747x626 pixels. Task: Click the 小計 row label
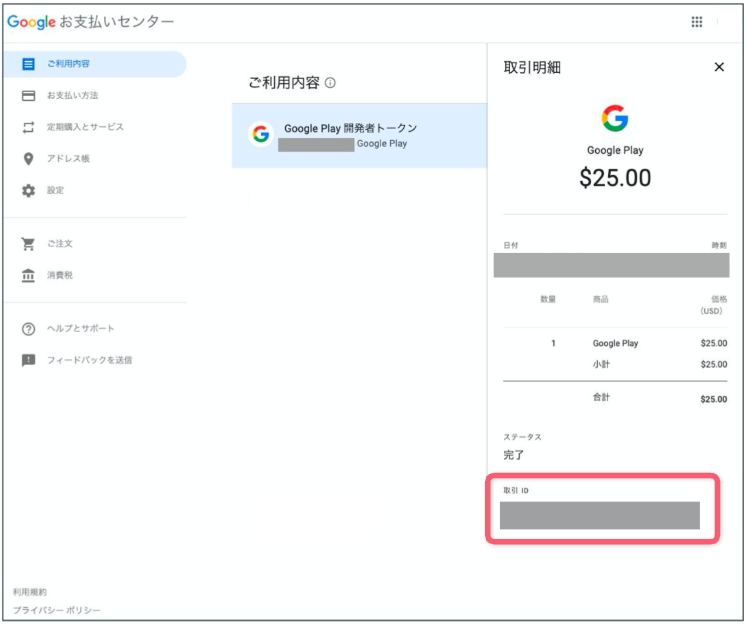(601, 364)
